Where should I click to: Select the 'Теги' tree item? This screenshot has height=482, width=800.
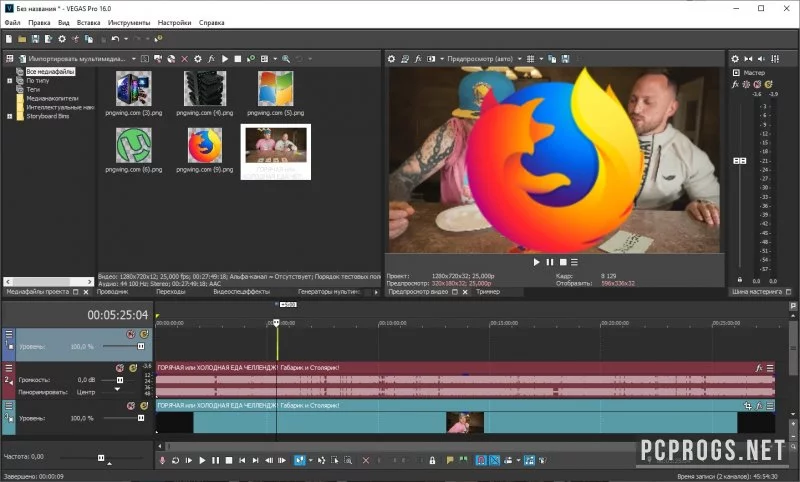[33, 89]
